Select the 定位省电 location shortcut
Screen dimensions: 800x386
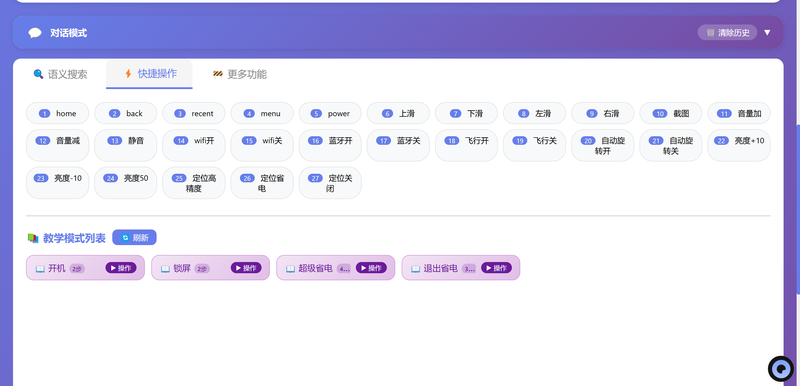pyautogui.click(x=262, y=183)
